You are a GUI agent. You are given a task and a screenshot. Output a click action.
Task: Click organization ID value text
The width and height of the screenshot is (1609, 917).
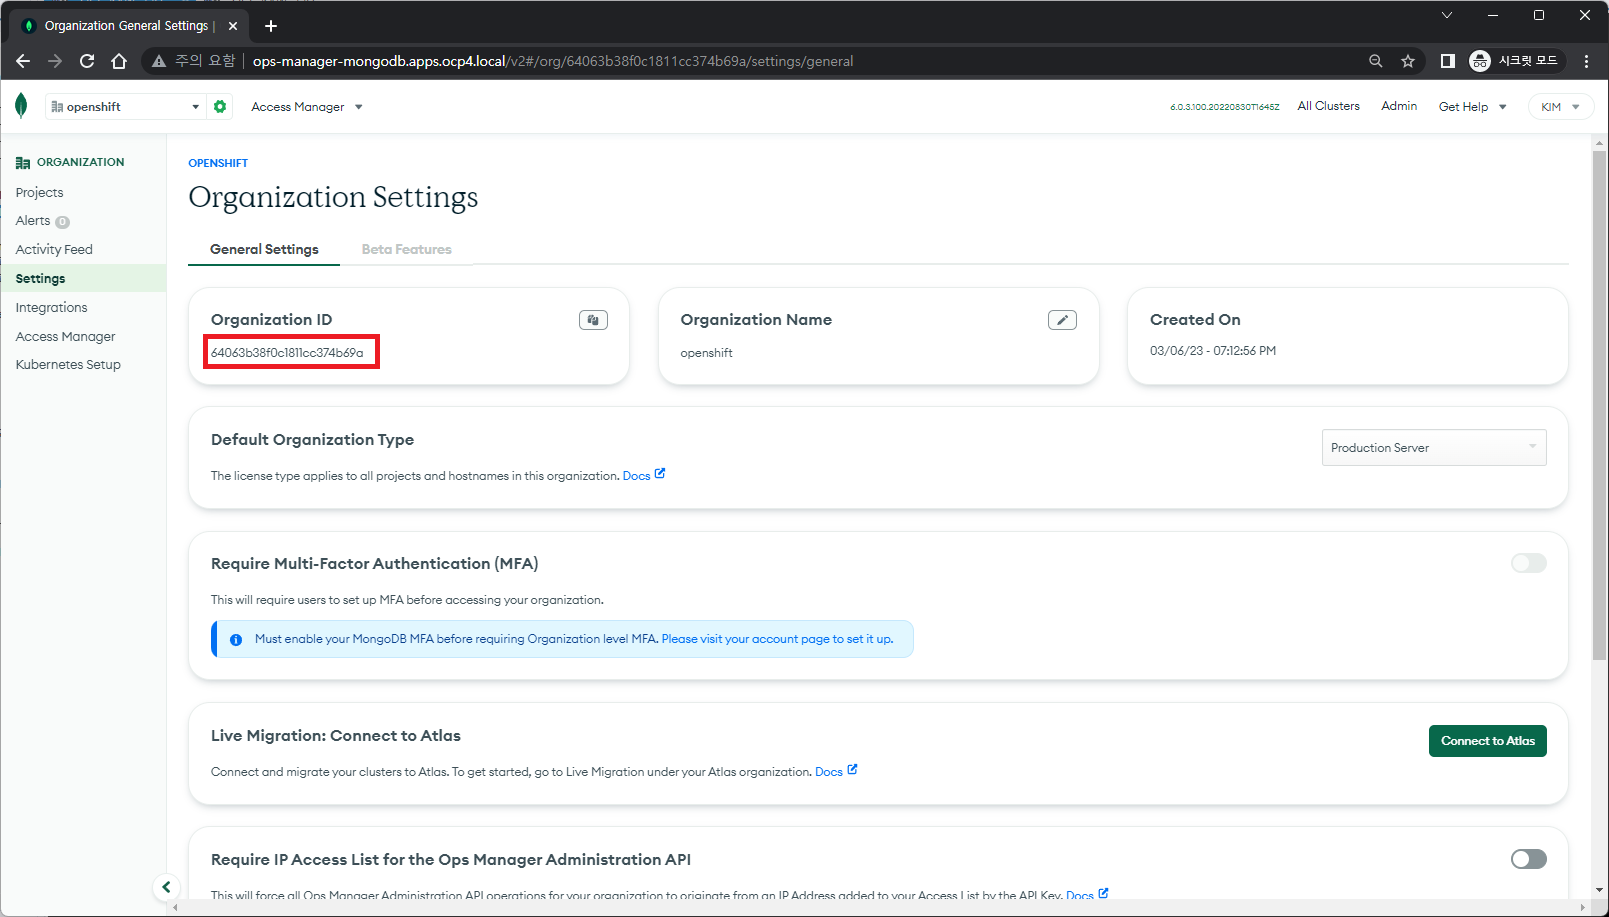click(287, 353)
